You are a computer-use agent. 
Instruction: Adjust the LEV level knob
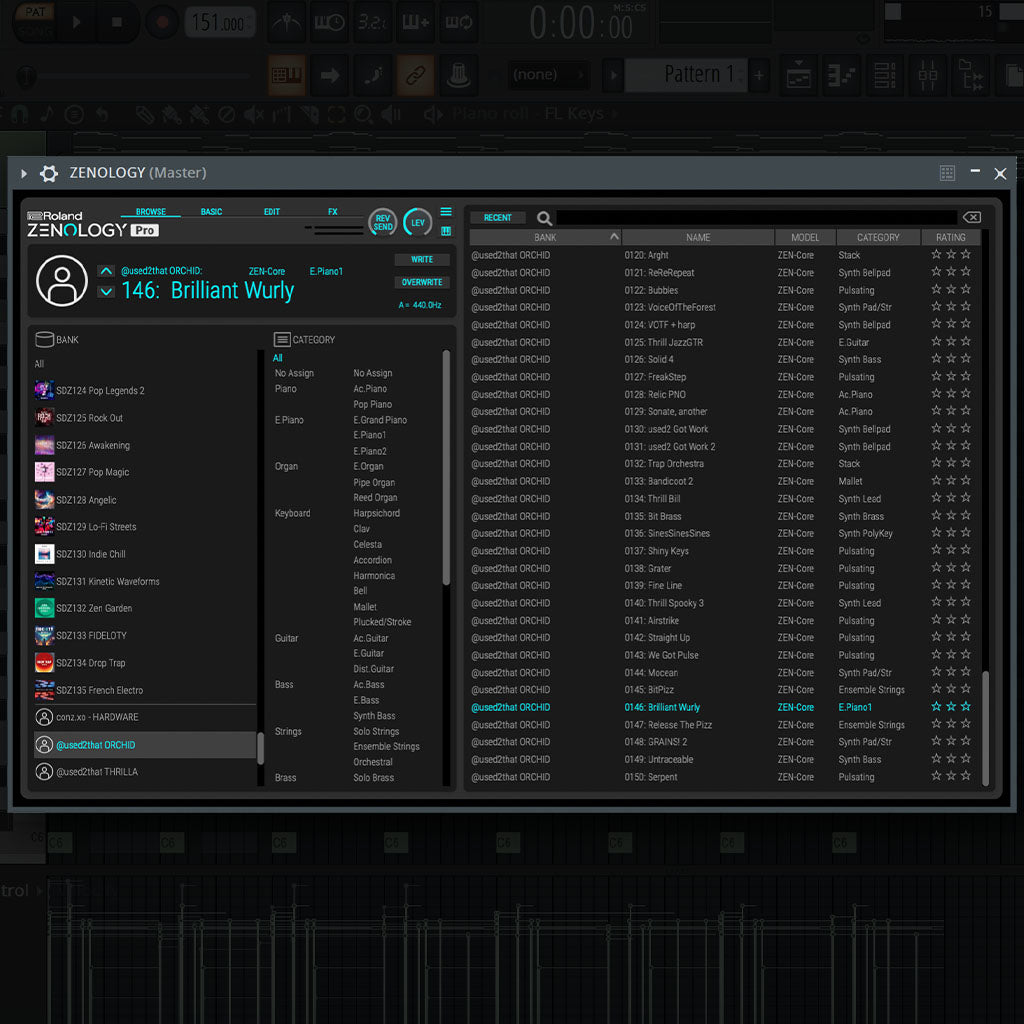[x=418, y=223]
